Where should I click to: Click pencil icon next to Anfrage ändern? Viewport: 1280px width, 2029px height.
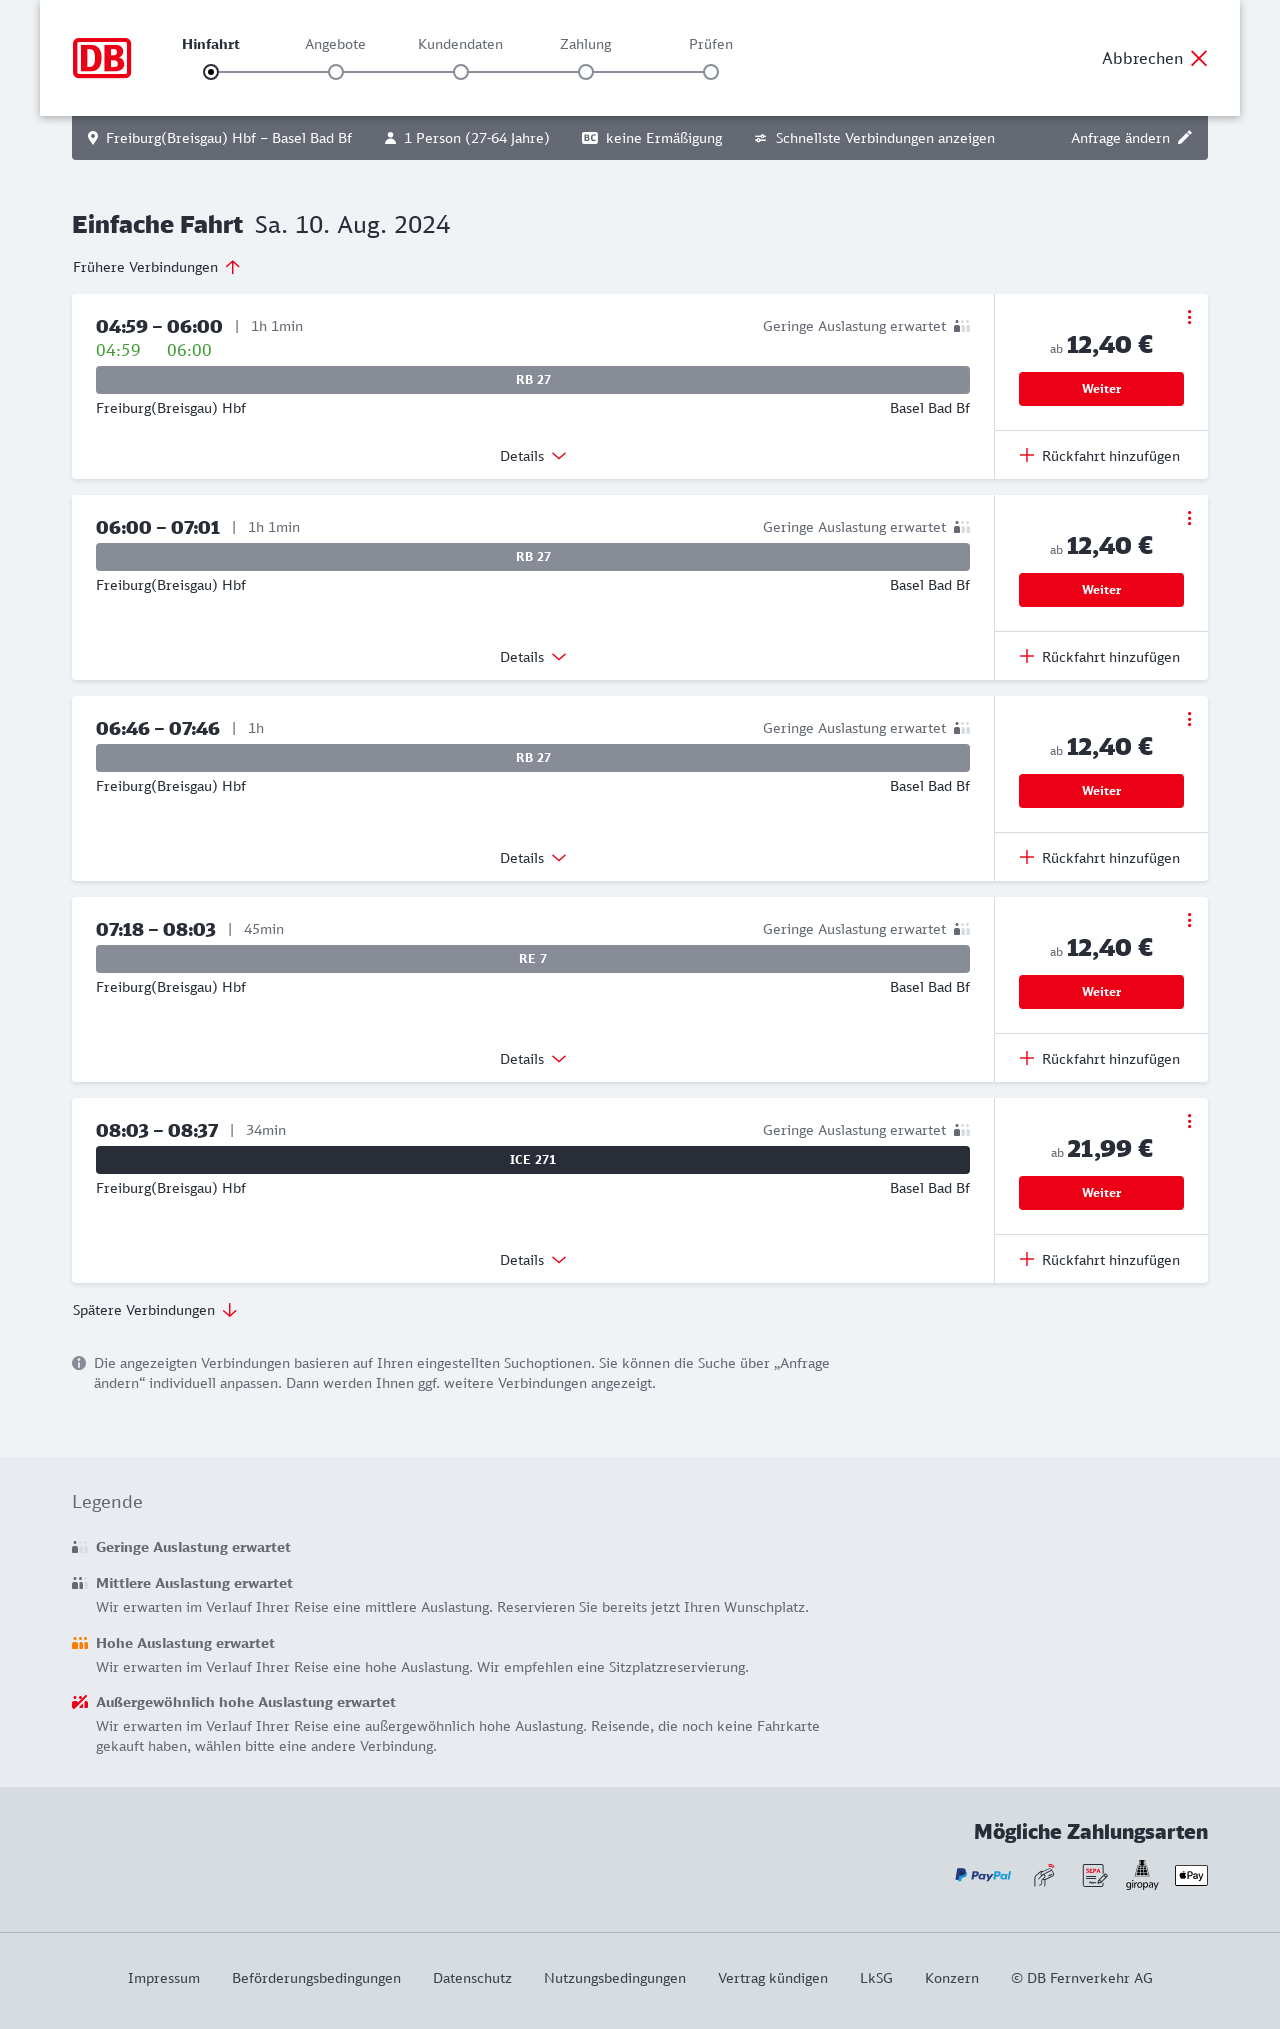point(1185,138)
